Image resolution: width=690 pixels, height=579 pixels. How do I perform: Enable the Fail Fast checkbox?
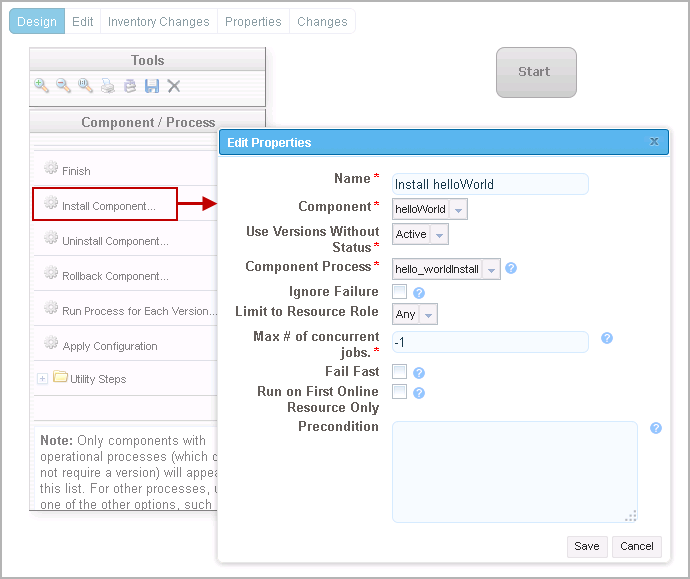pyautogui.click(x=400, y=372)
